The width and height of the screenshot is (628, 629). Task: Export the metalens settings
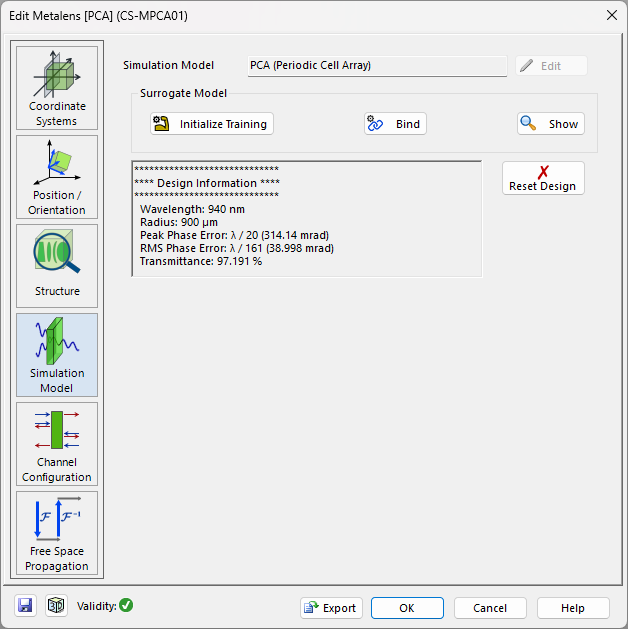[330, 608]
